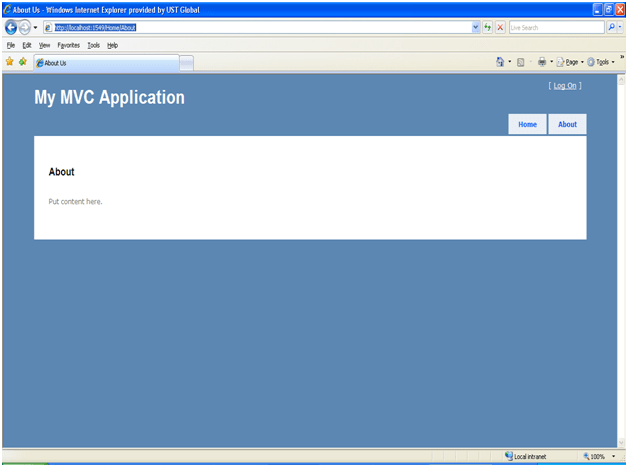
Task: Open the File menu
Action: [11, 45]
